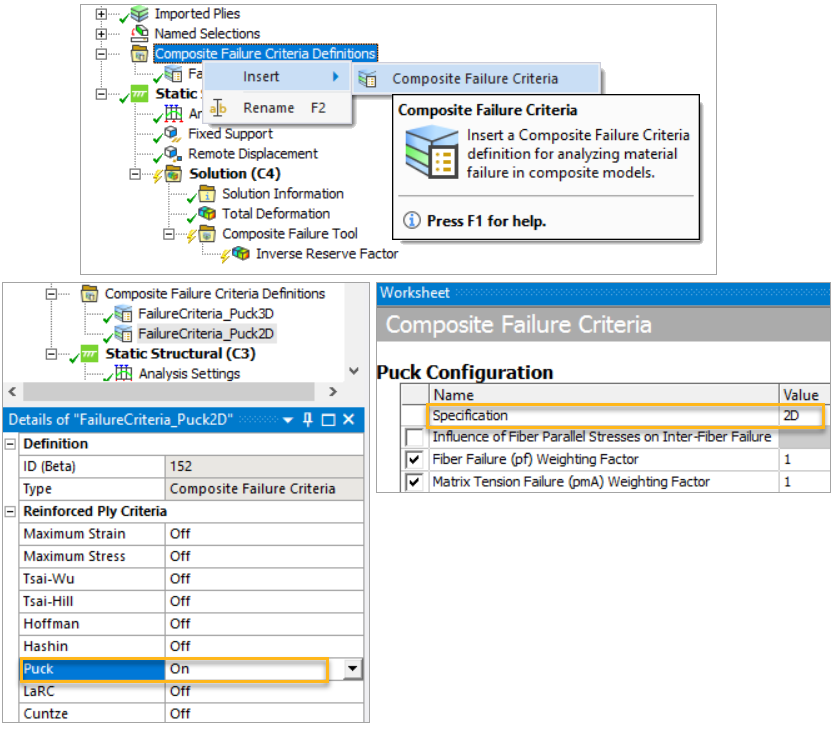
Task: Click the horizontal scrollbar thumb in tree panel
Action: 168,392
